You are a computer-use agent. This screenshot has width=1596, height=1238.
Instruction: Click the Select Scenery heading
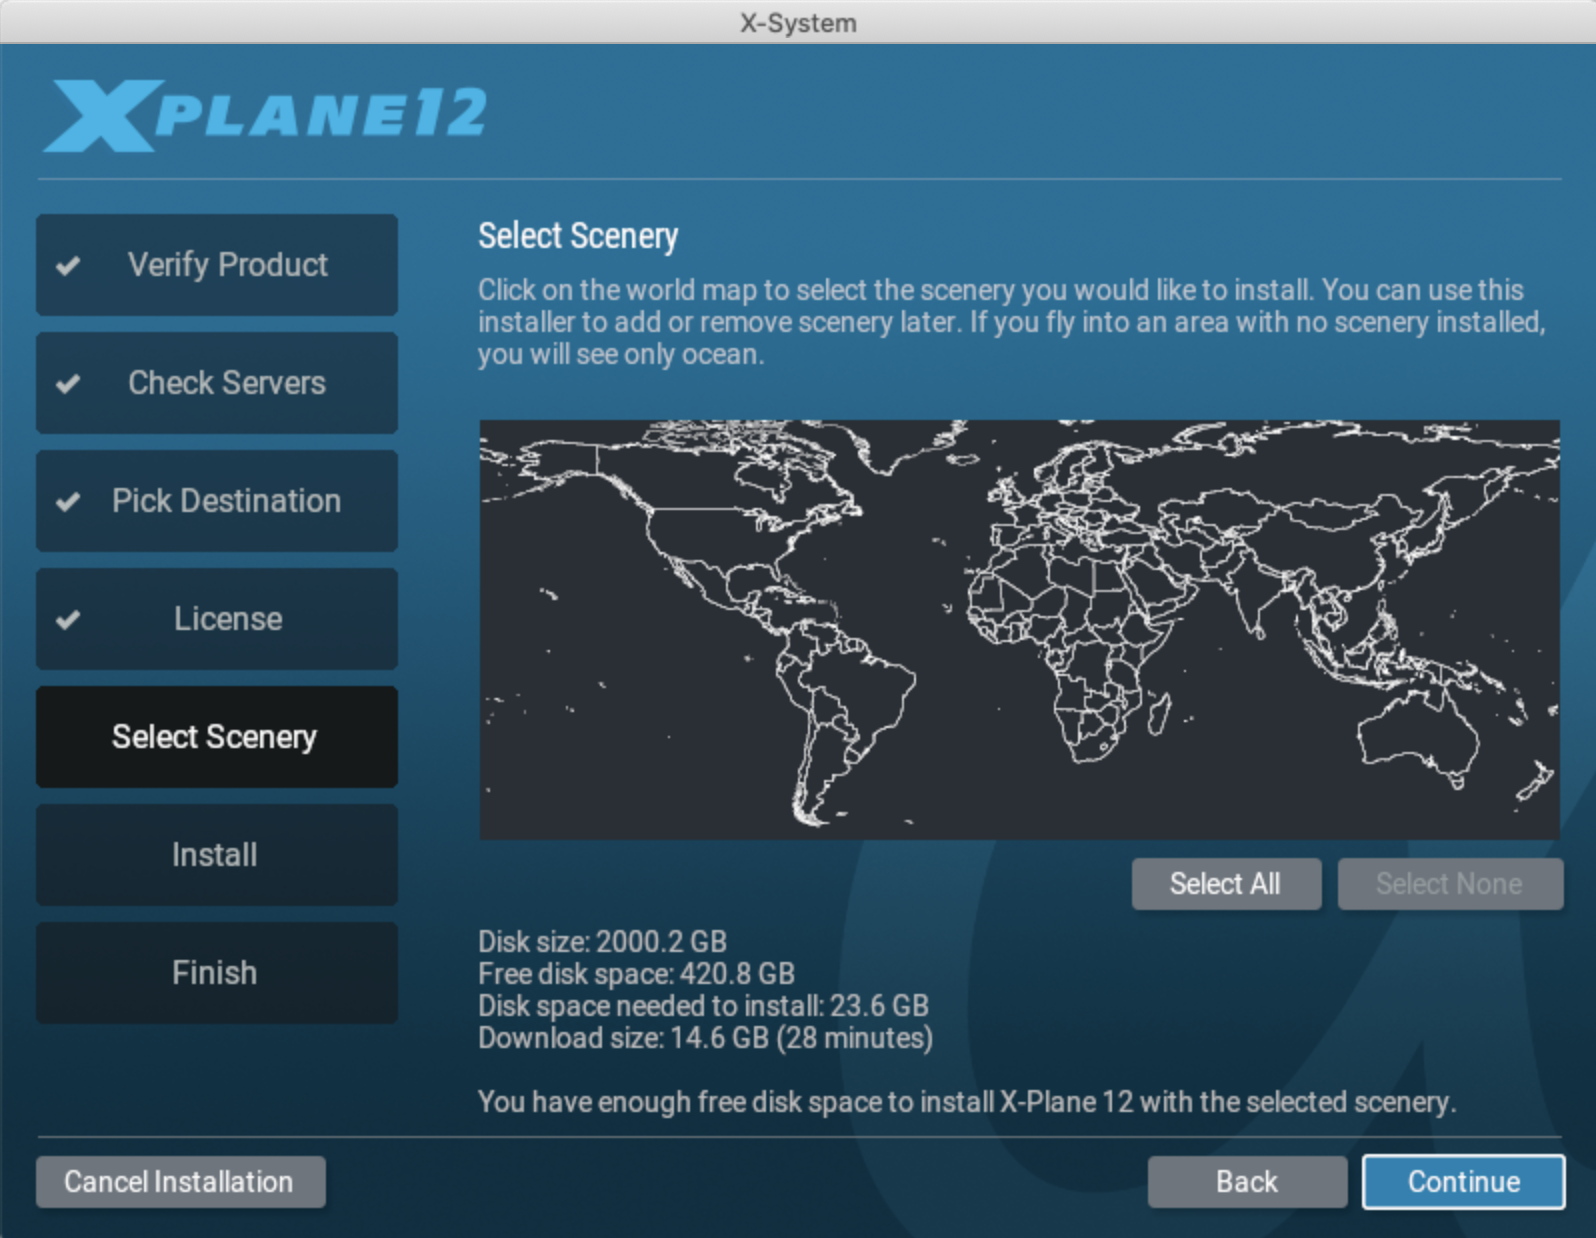[578, 236]
